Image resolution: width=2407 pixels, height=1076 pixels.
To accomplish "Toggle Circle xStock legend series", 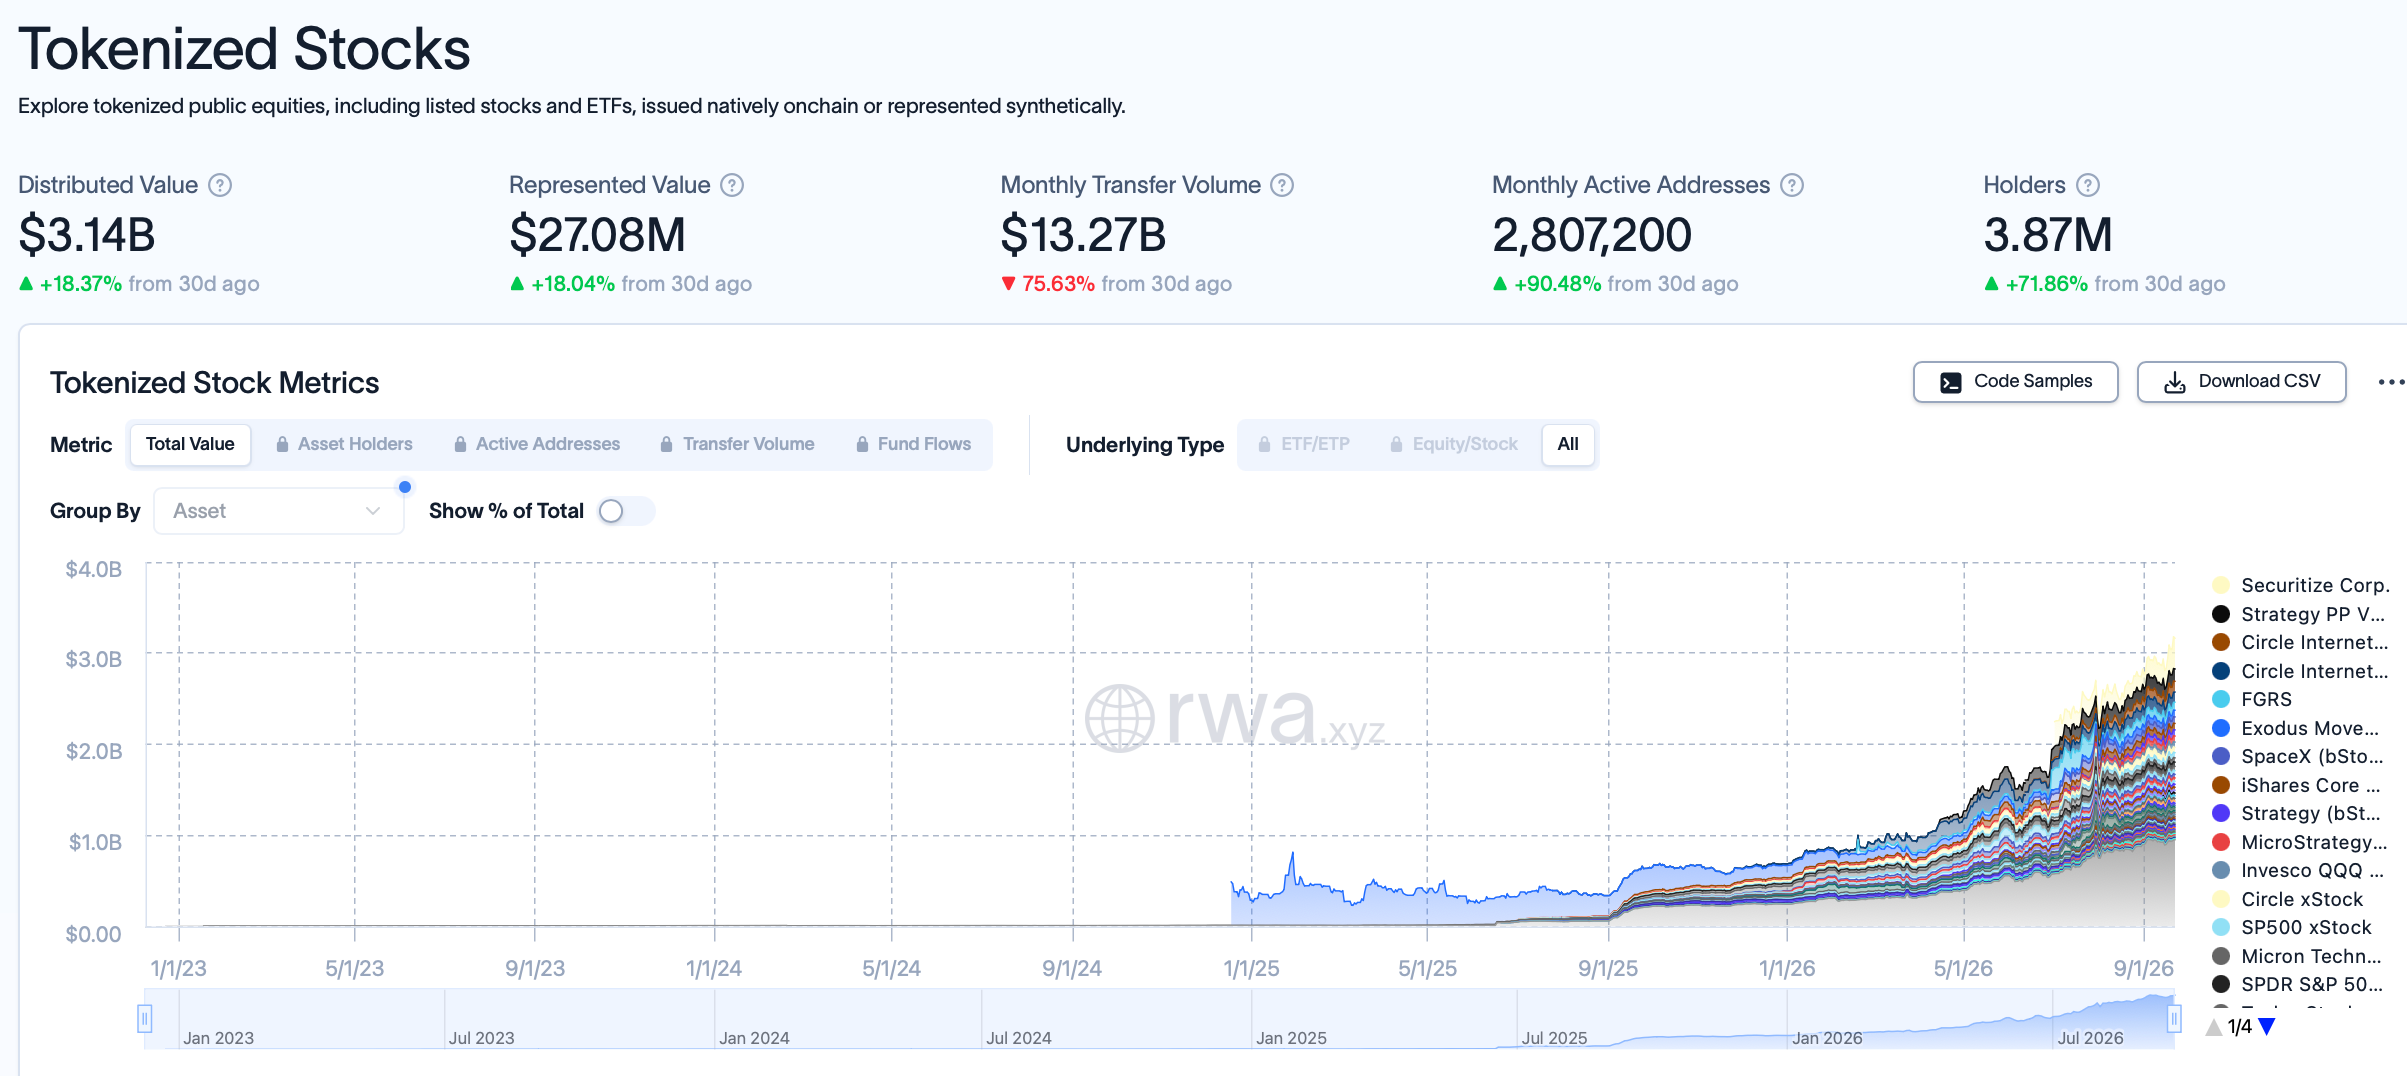I will click(x=2287, y=899).
